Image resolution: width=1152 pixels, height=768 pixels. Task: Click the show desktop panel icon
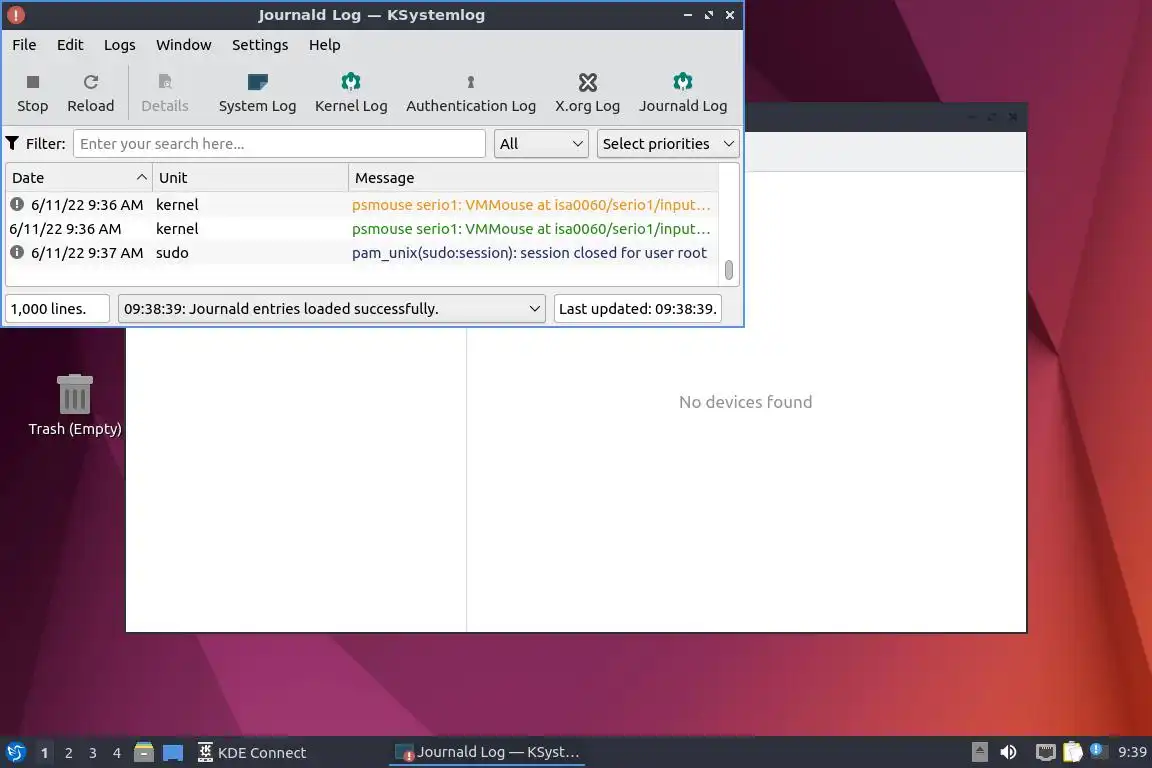pos(173,753)
